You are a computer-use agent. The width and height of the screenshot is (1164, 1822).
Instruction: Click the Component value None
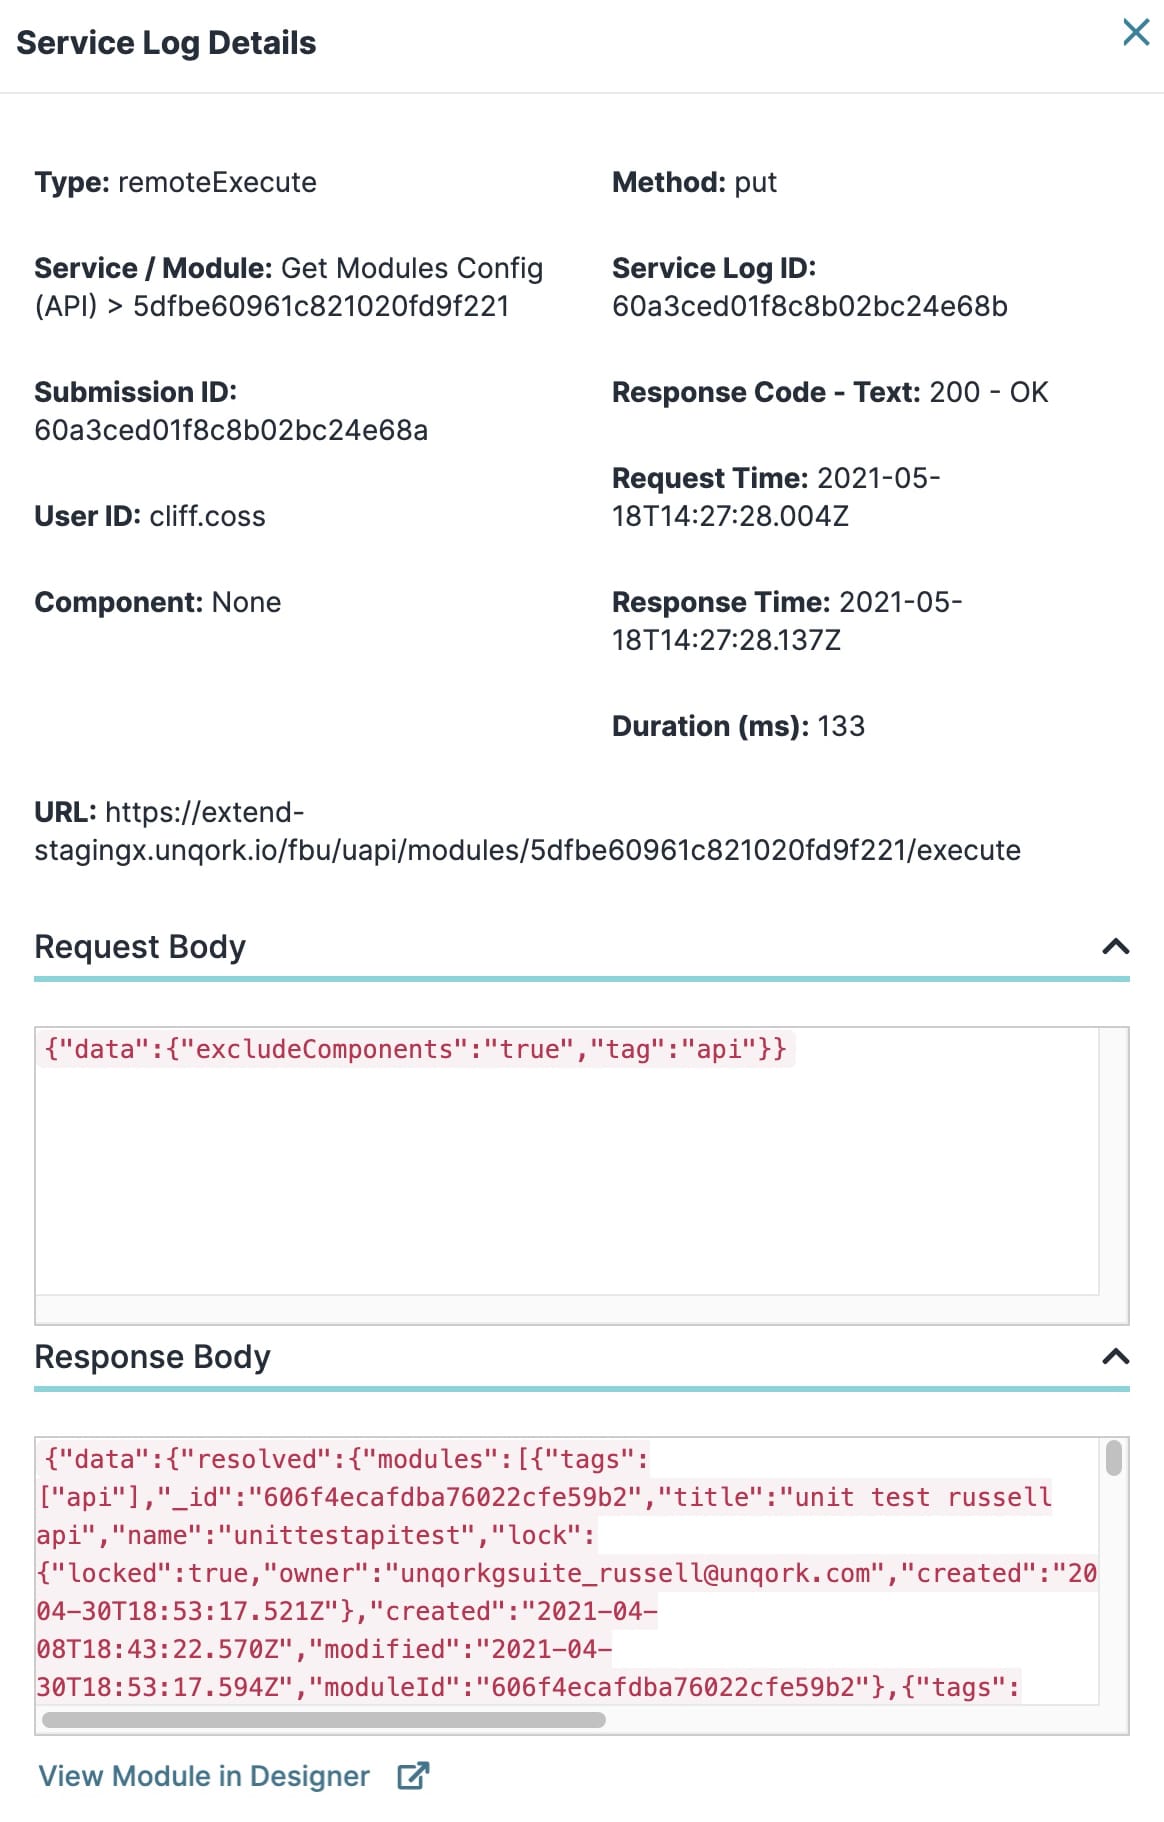246,602
